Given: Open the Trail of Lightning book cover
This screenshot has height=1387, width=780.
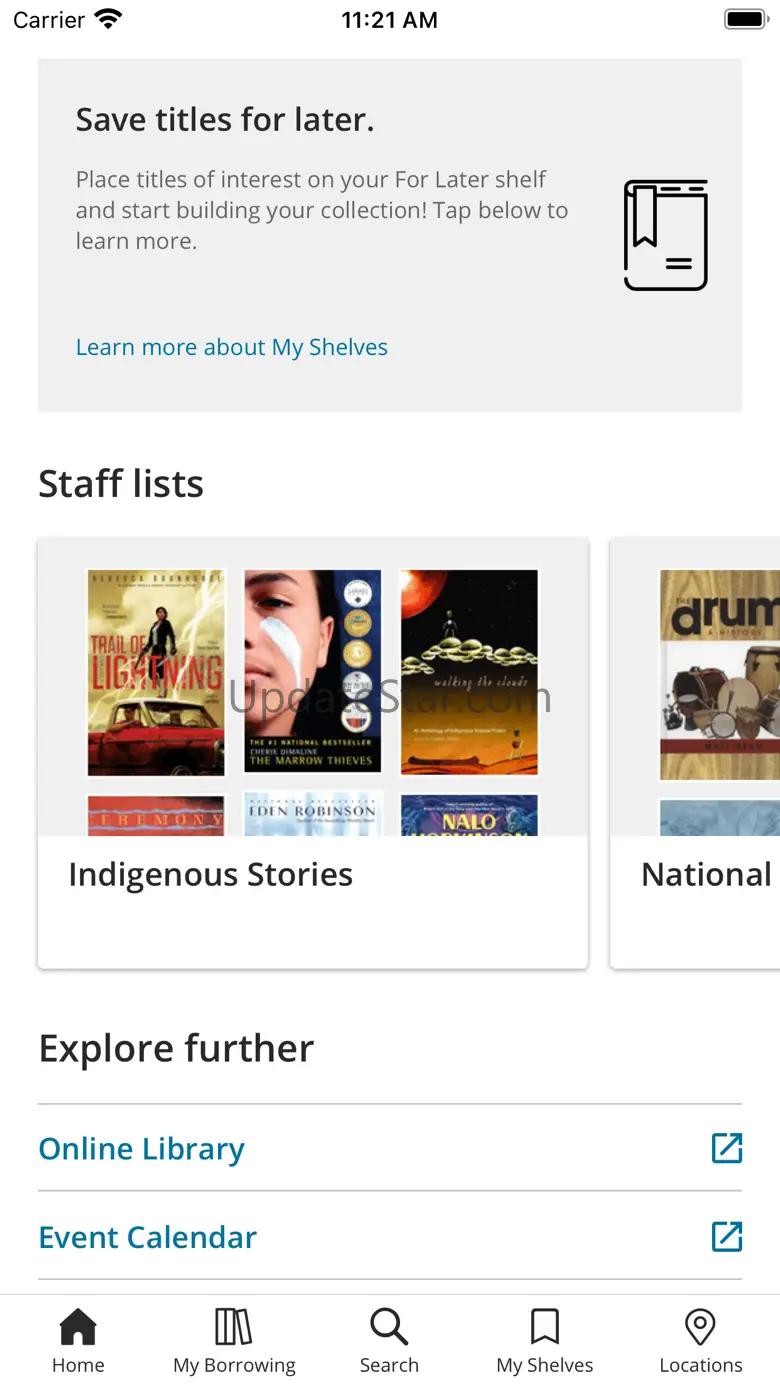Looking at the screenshot, I should pos(156,673).
